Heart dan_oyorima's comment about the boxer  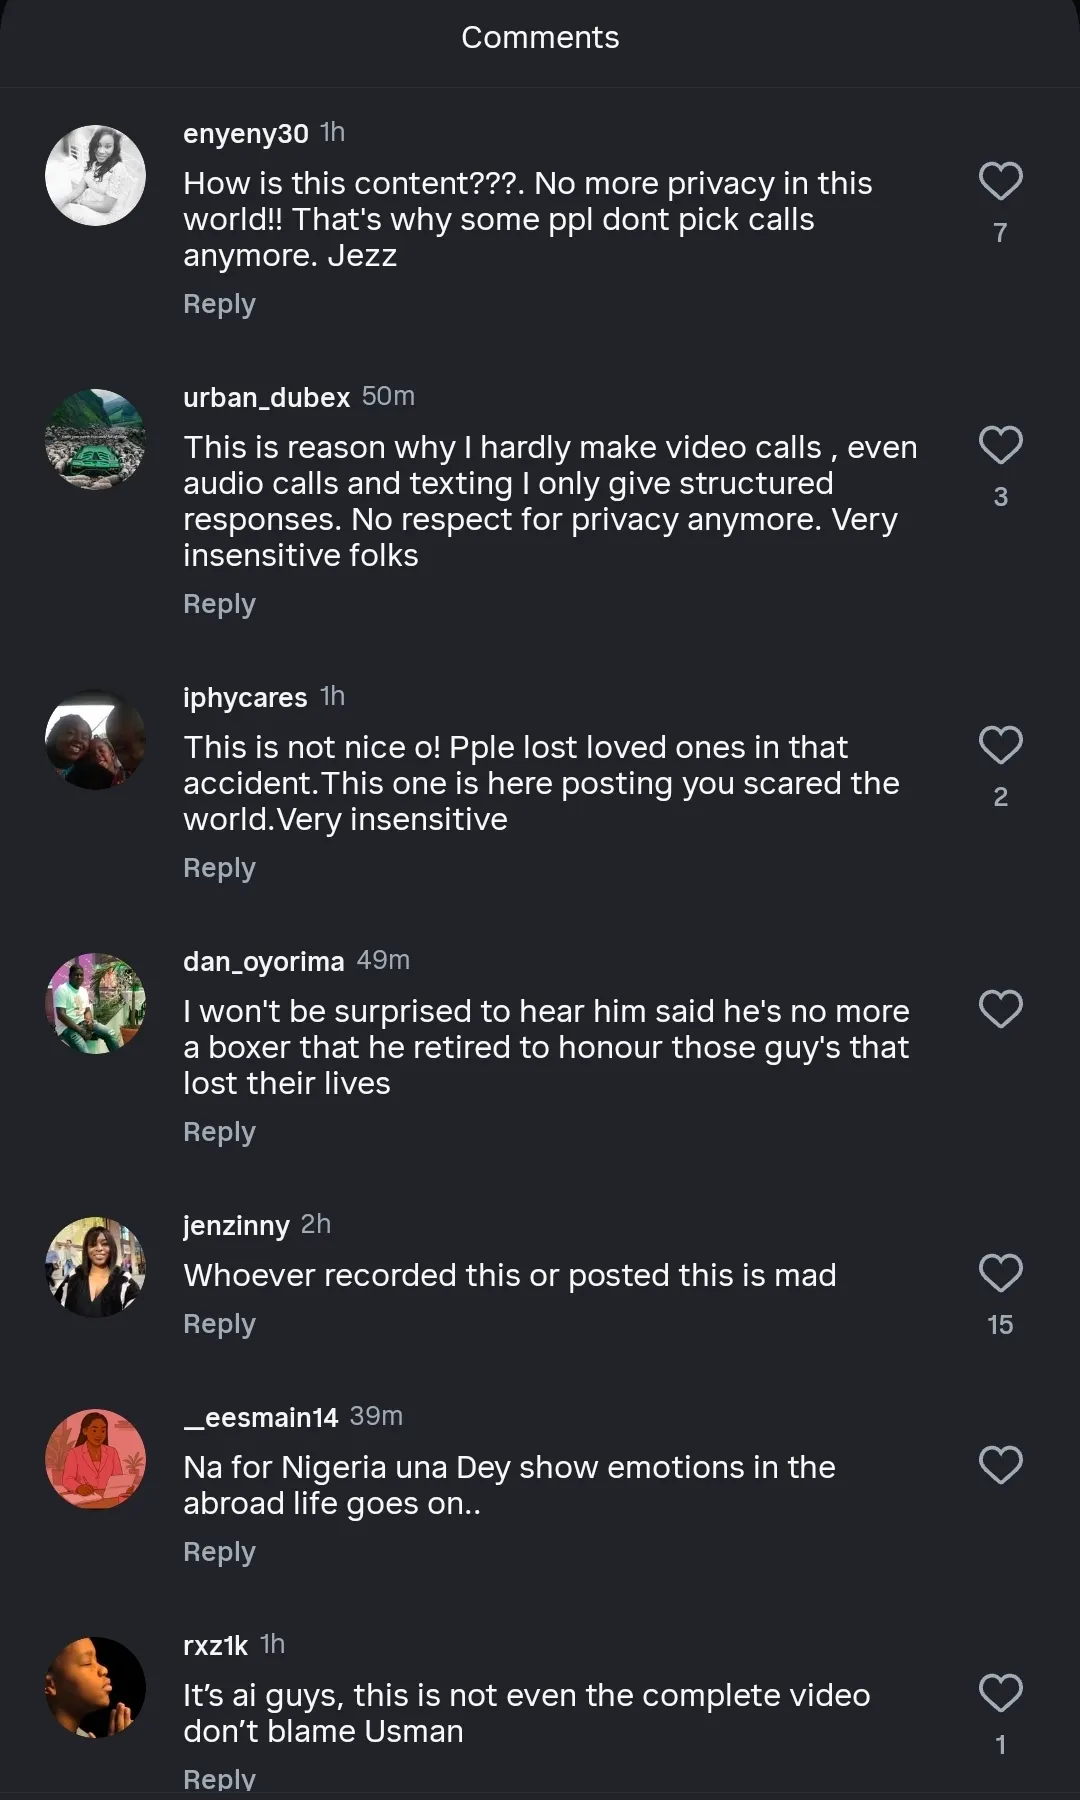click(x=1000, y=1009)
